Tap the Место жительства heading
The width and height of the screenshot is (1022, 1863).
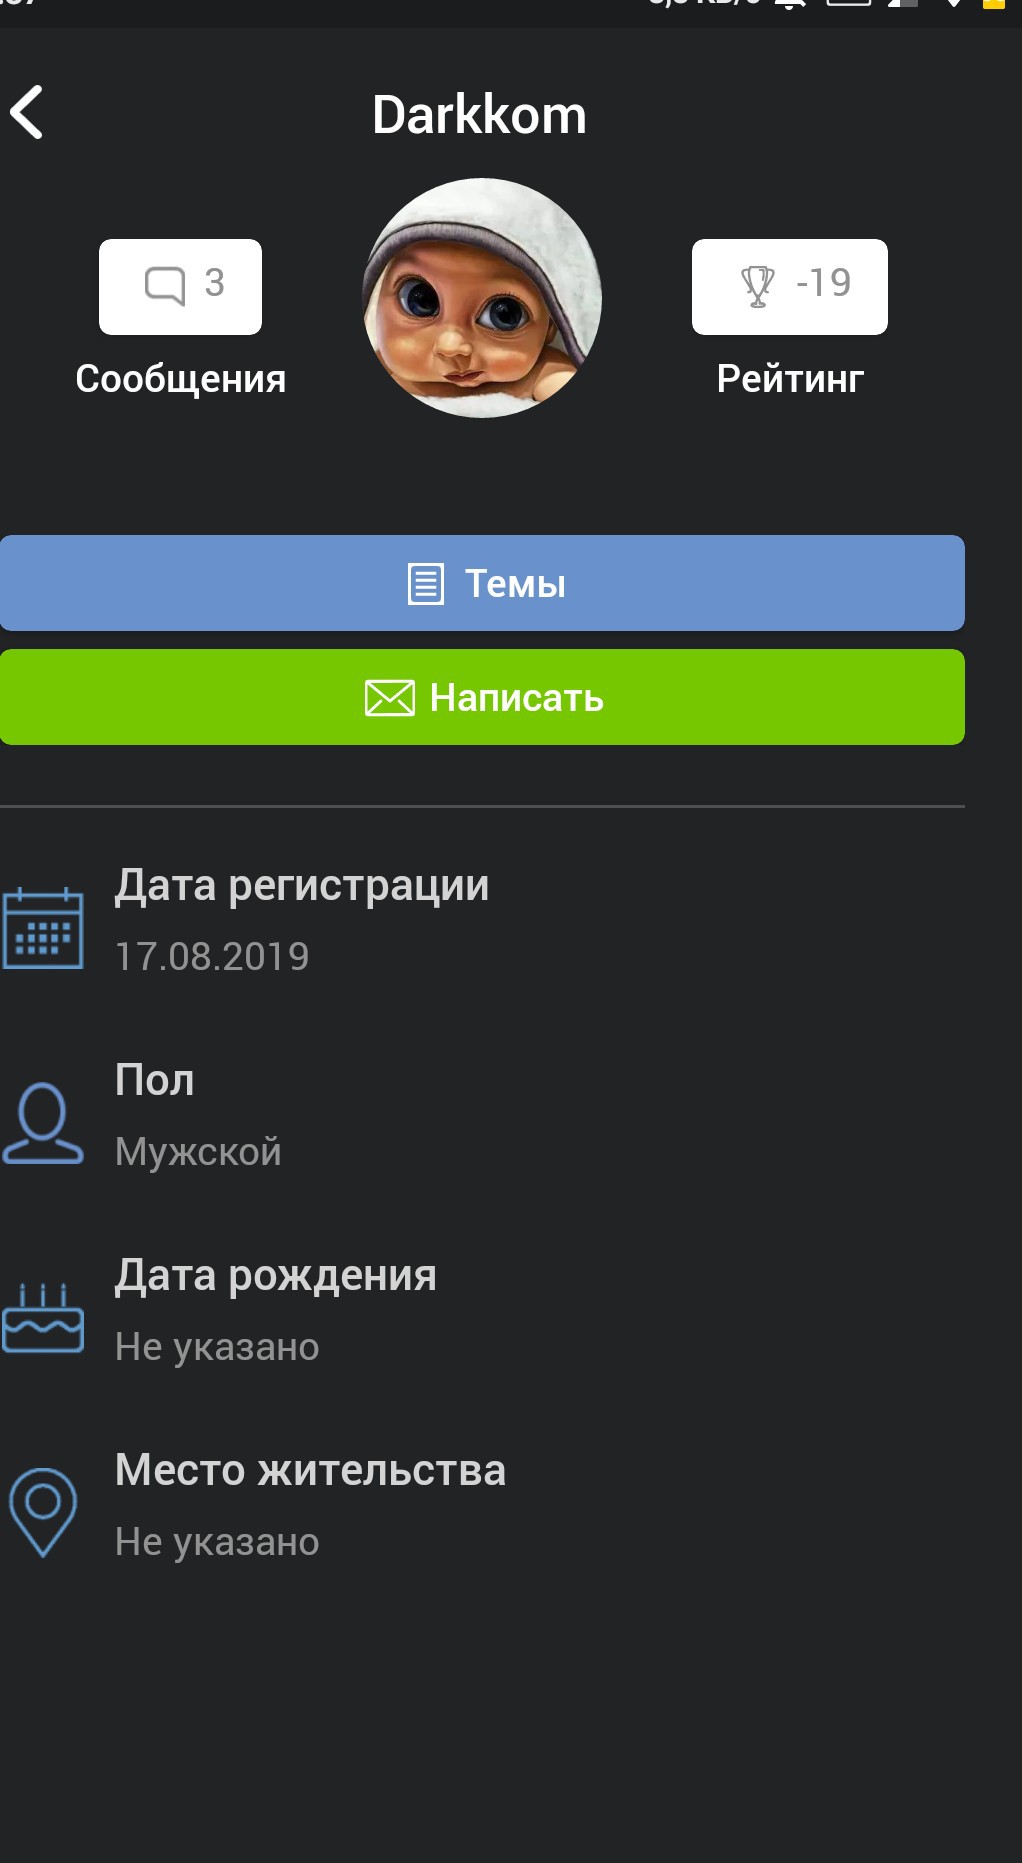[310, 1470]
